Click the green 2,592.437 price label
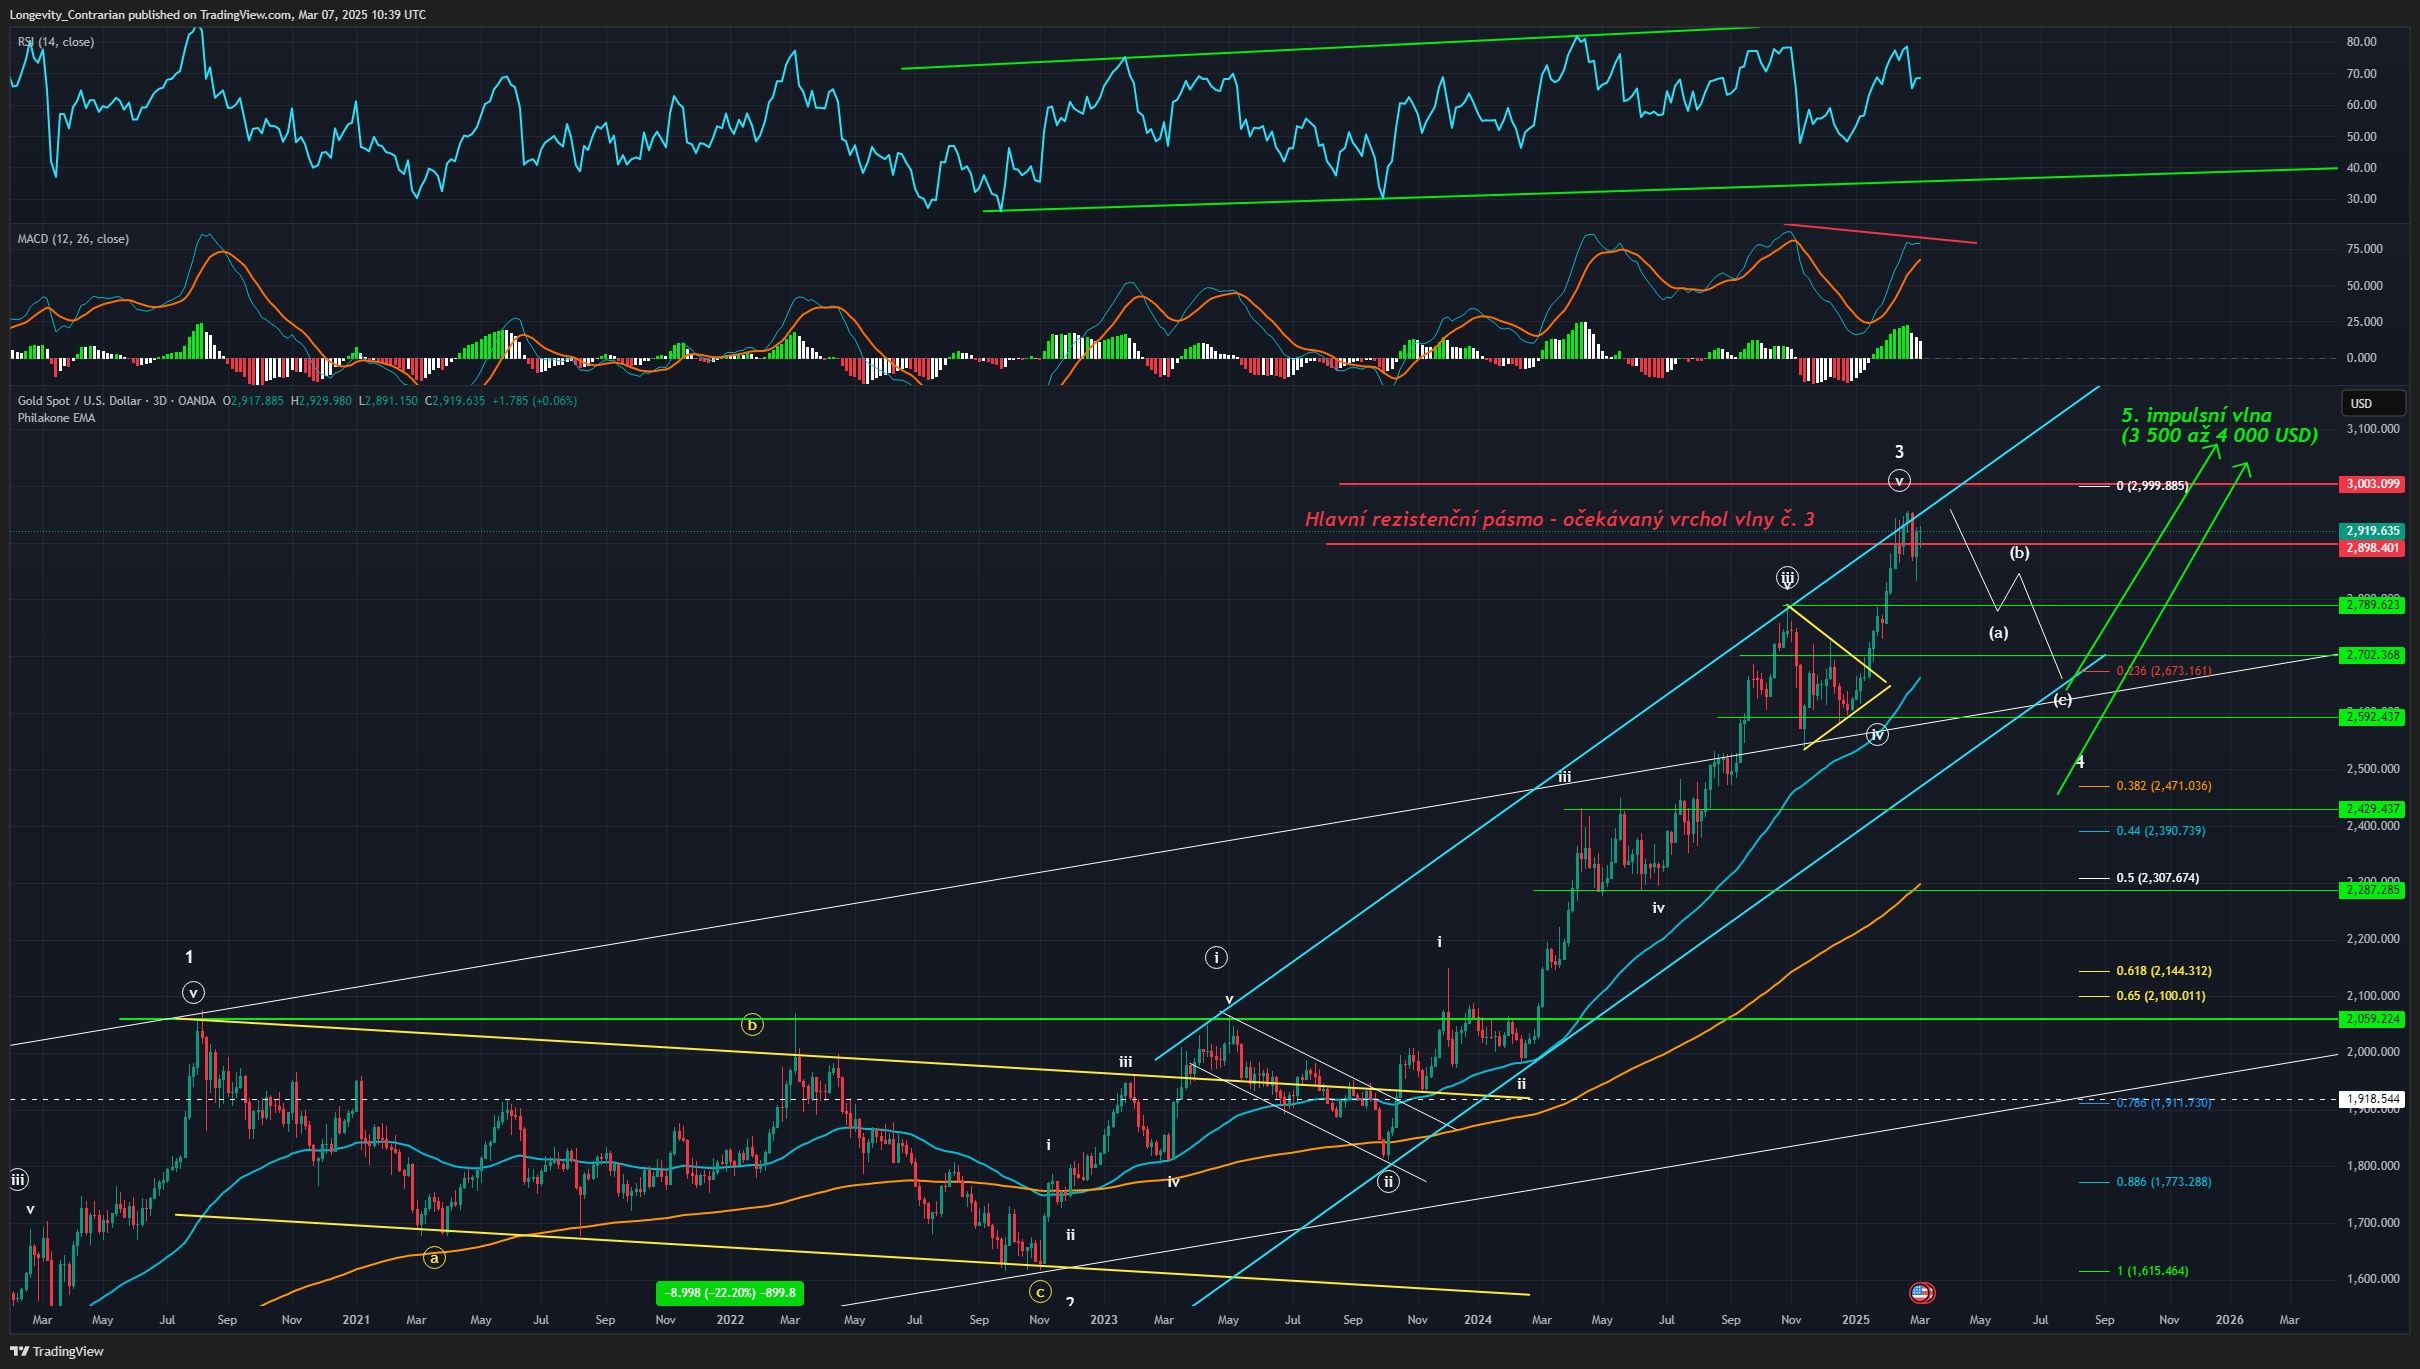 tap(2373, 717)
